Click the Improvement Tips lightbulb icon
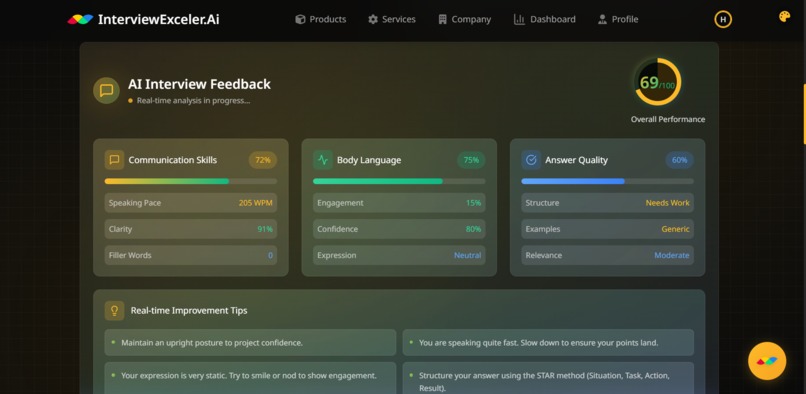Viewport: 806px width, 394px height. pos(115,311)
